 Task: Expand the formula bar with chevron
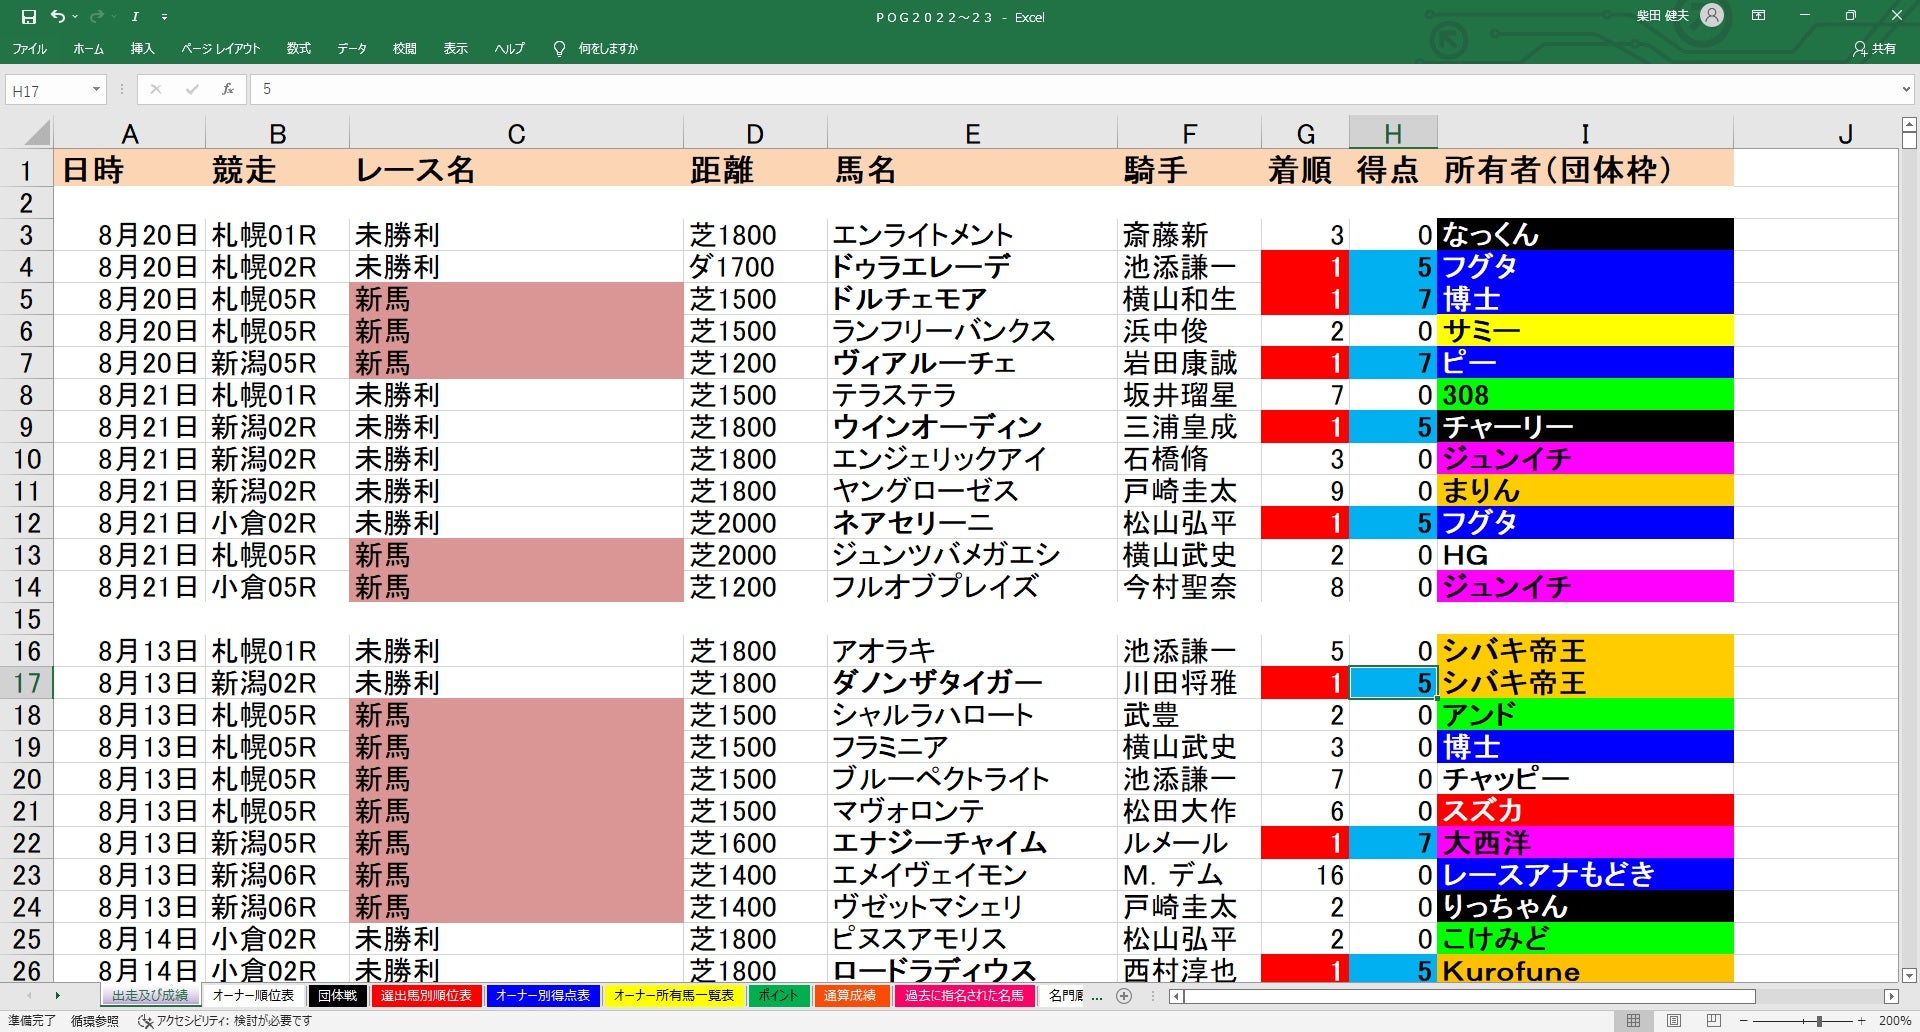(1906, 90)
